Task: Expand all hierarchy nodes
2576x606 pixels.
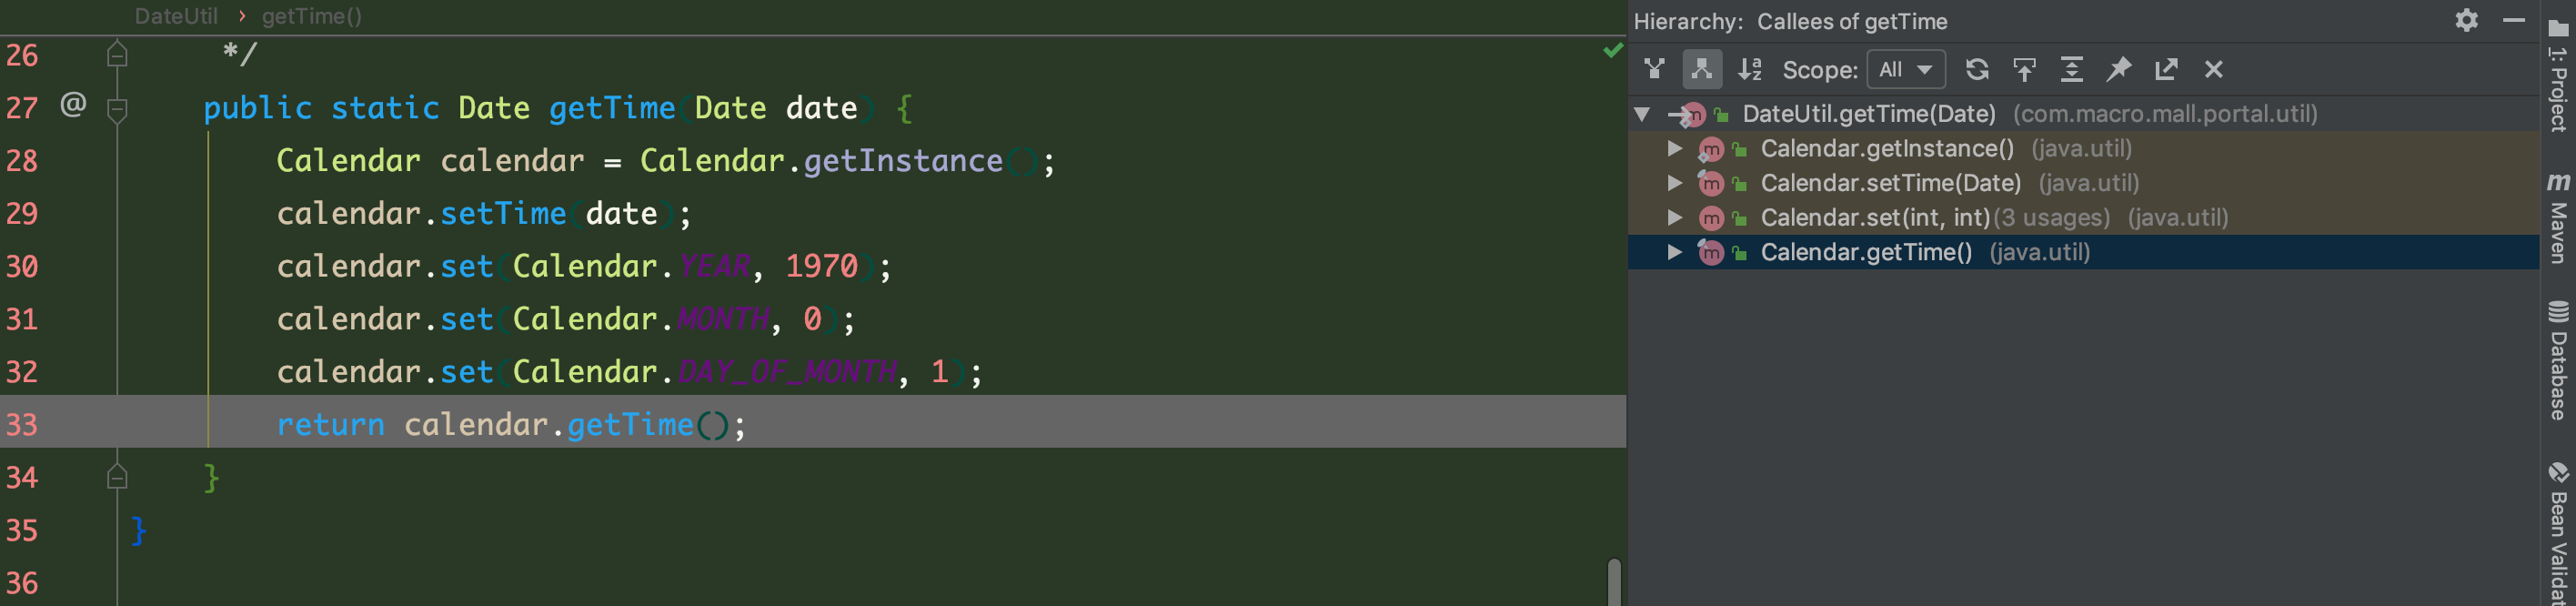Action: pyautogui.click(x=2072, y=69)
